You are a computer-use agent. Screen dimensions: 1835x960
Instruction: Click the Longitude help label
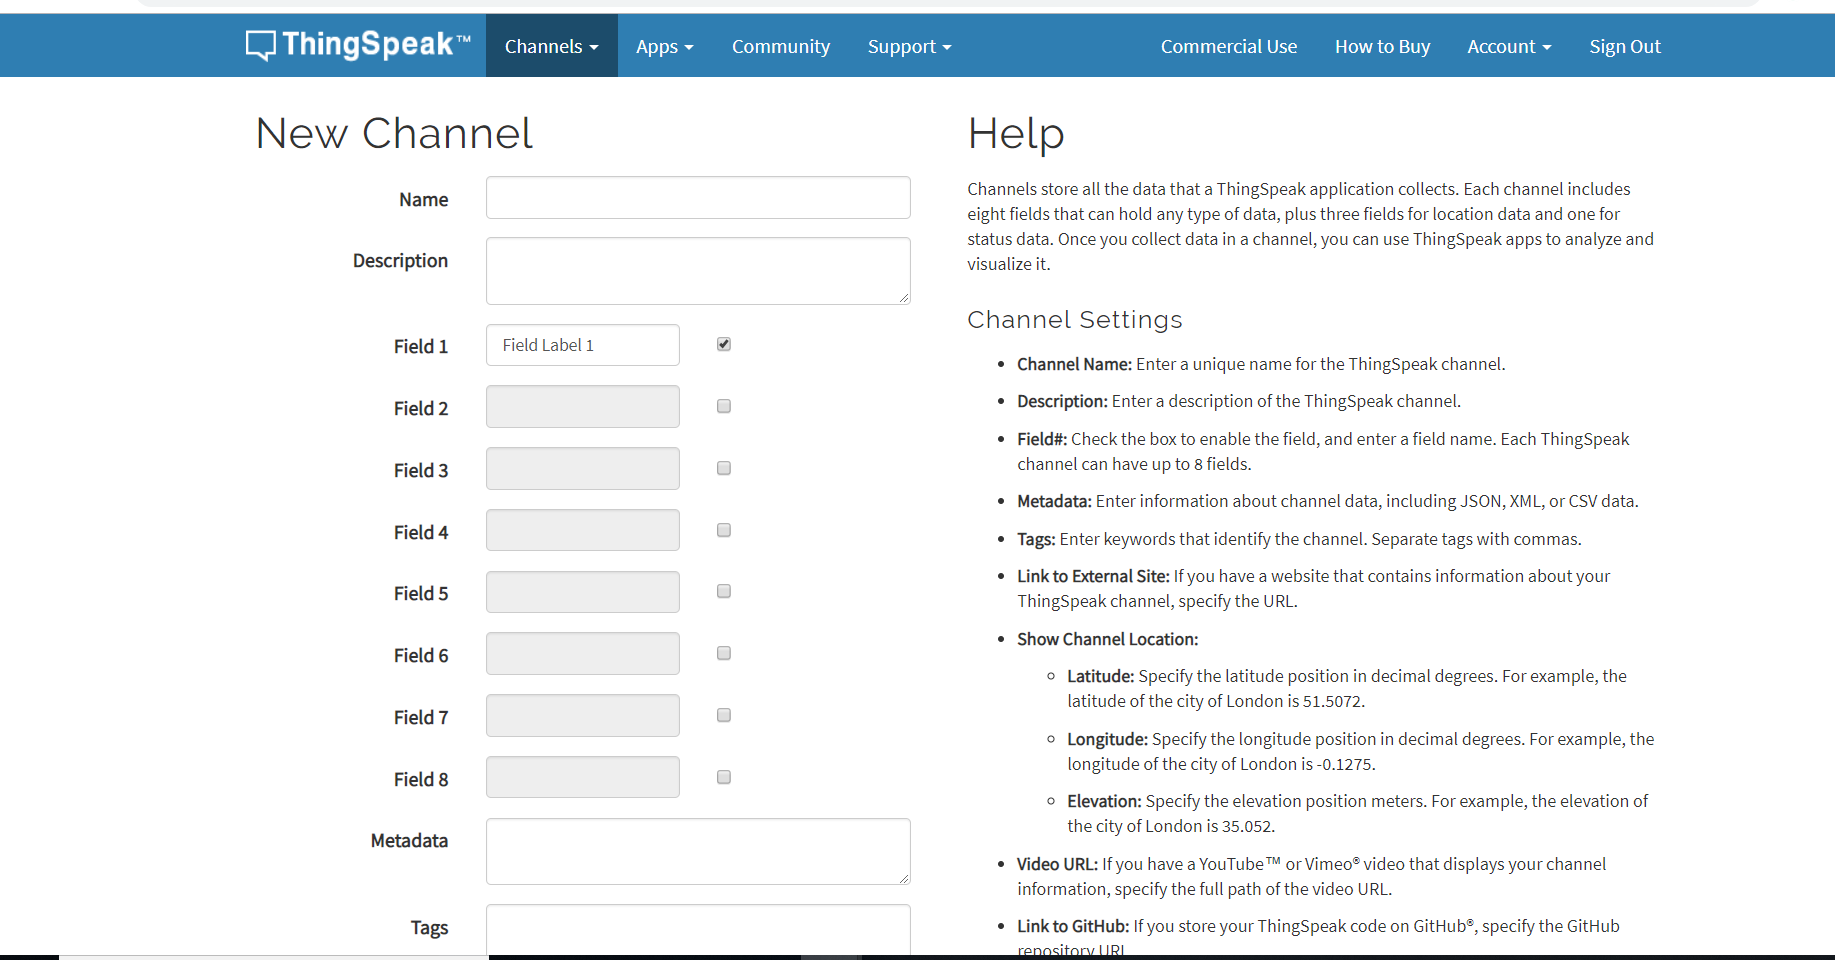1107,739
